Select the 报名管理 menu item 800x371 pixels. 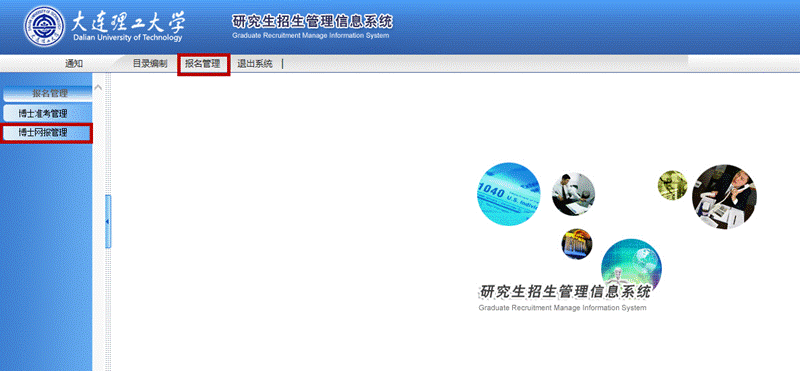(x=203, y=64)
